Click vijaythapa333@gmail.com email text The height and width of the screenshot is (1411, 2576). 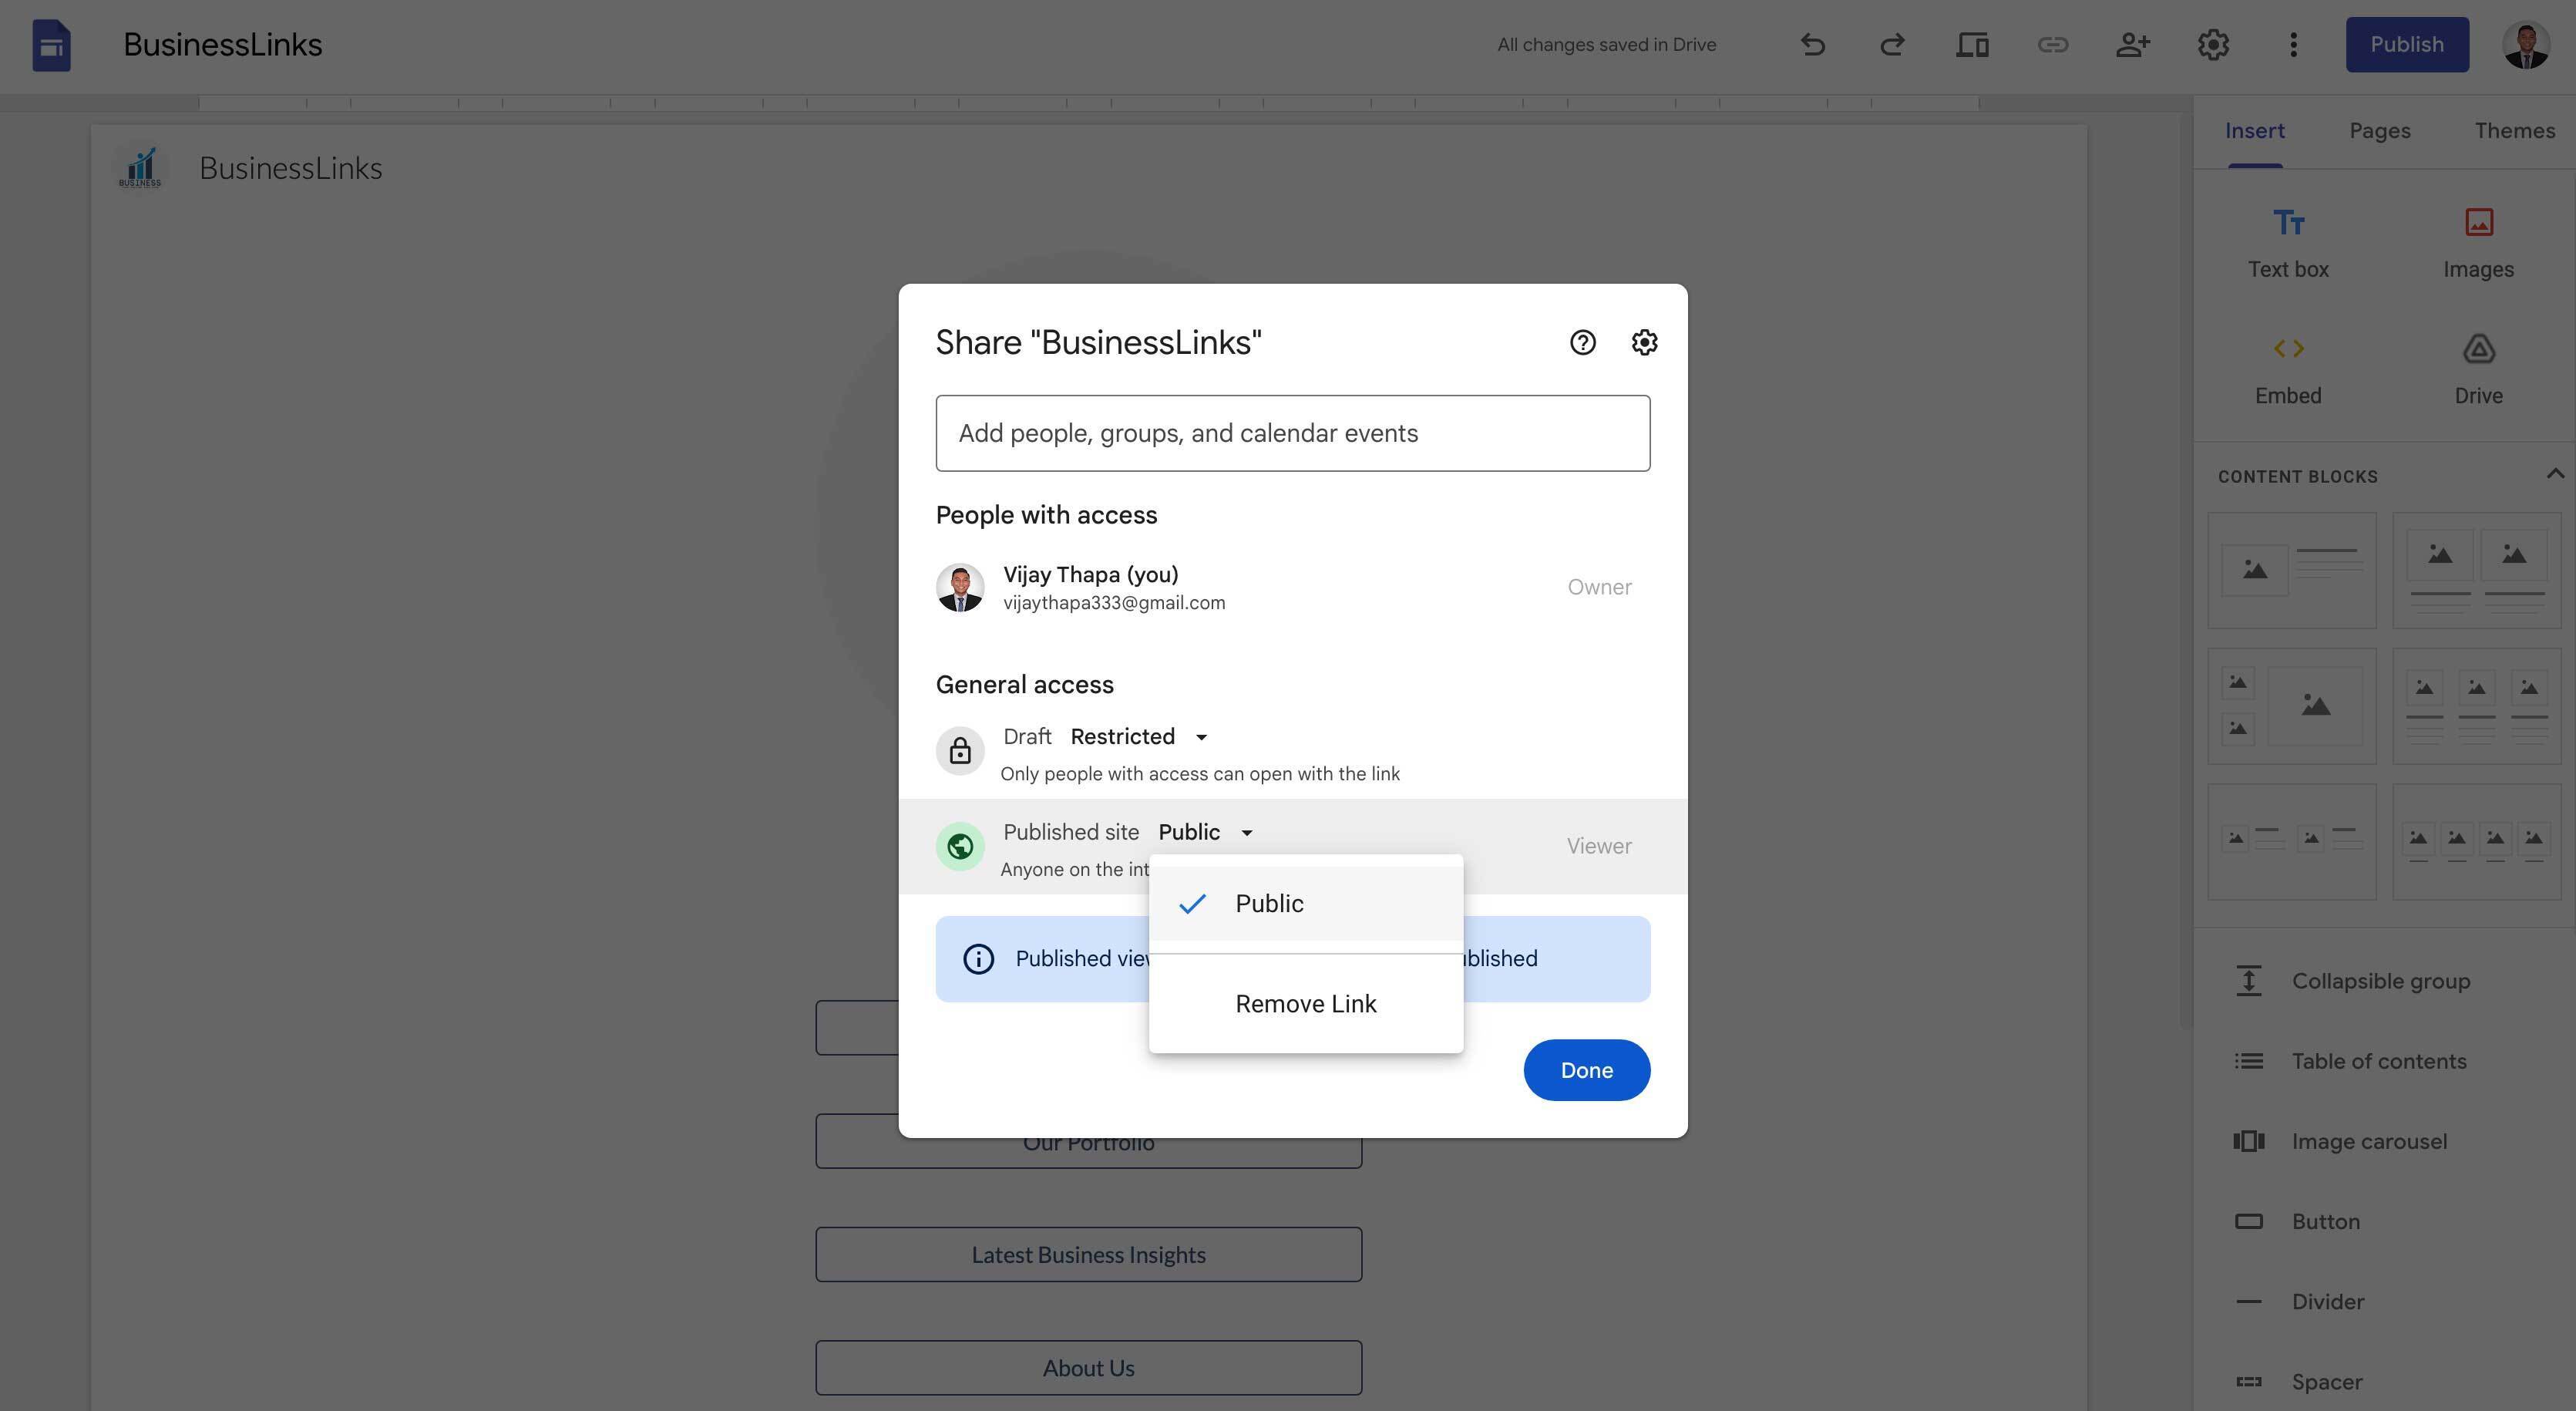pos(1114,603)
